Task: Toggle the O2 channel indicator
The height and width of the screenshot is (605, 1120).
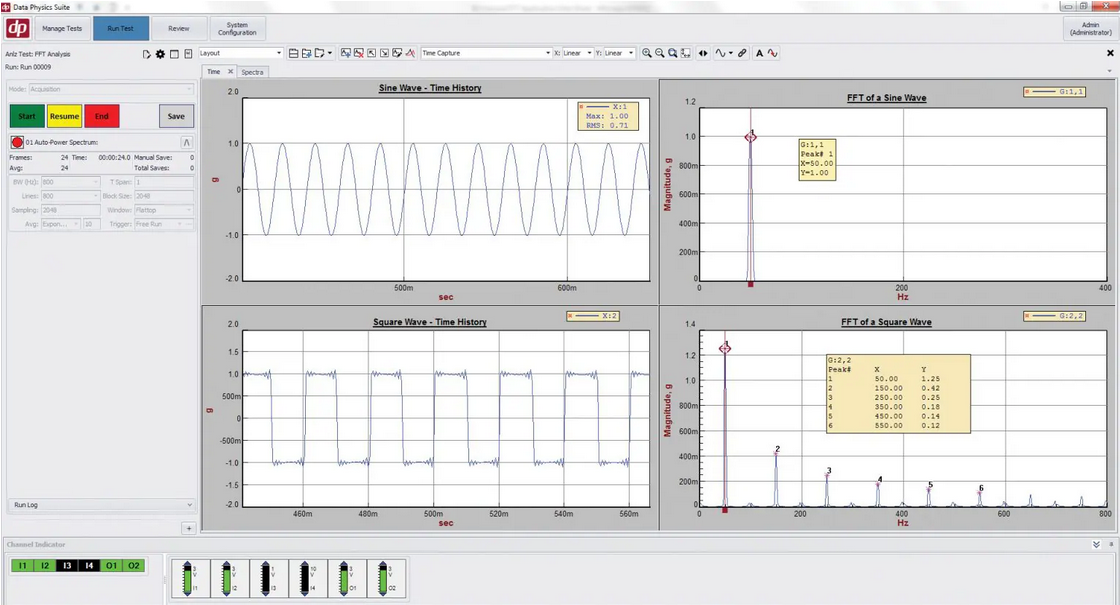Action: [x=134, y=566]
